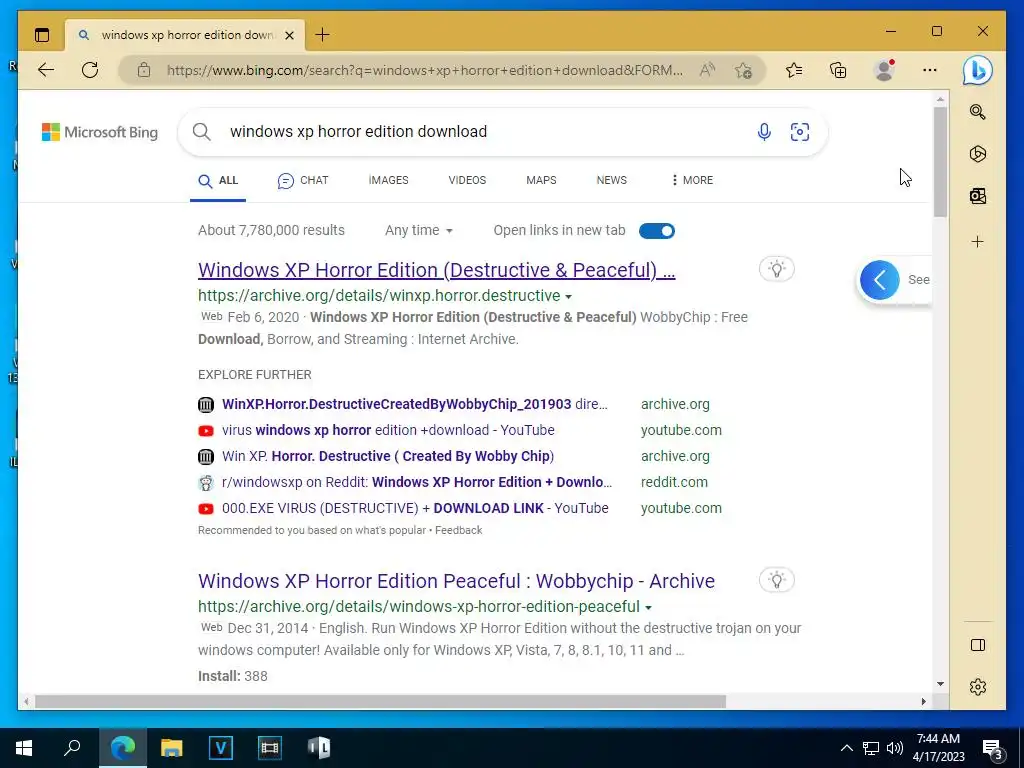The width and height of the screenshot is (1024, 768).
Task: Click the Read aloud icon in address bar
Action: pyautogui.click(x=707, y=70)
